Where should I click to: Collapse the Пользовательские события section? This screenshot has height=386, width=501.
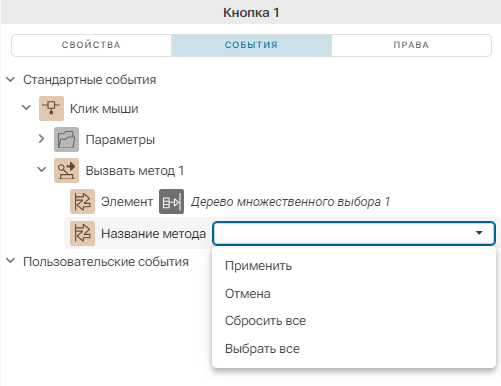11,261
